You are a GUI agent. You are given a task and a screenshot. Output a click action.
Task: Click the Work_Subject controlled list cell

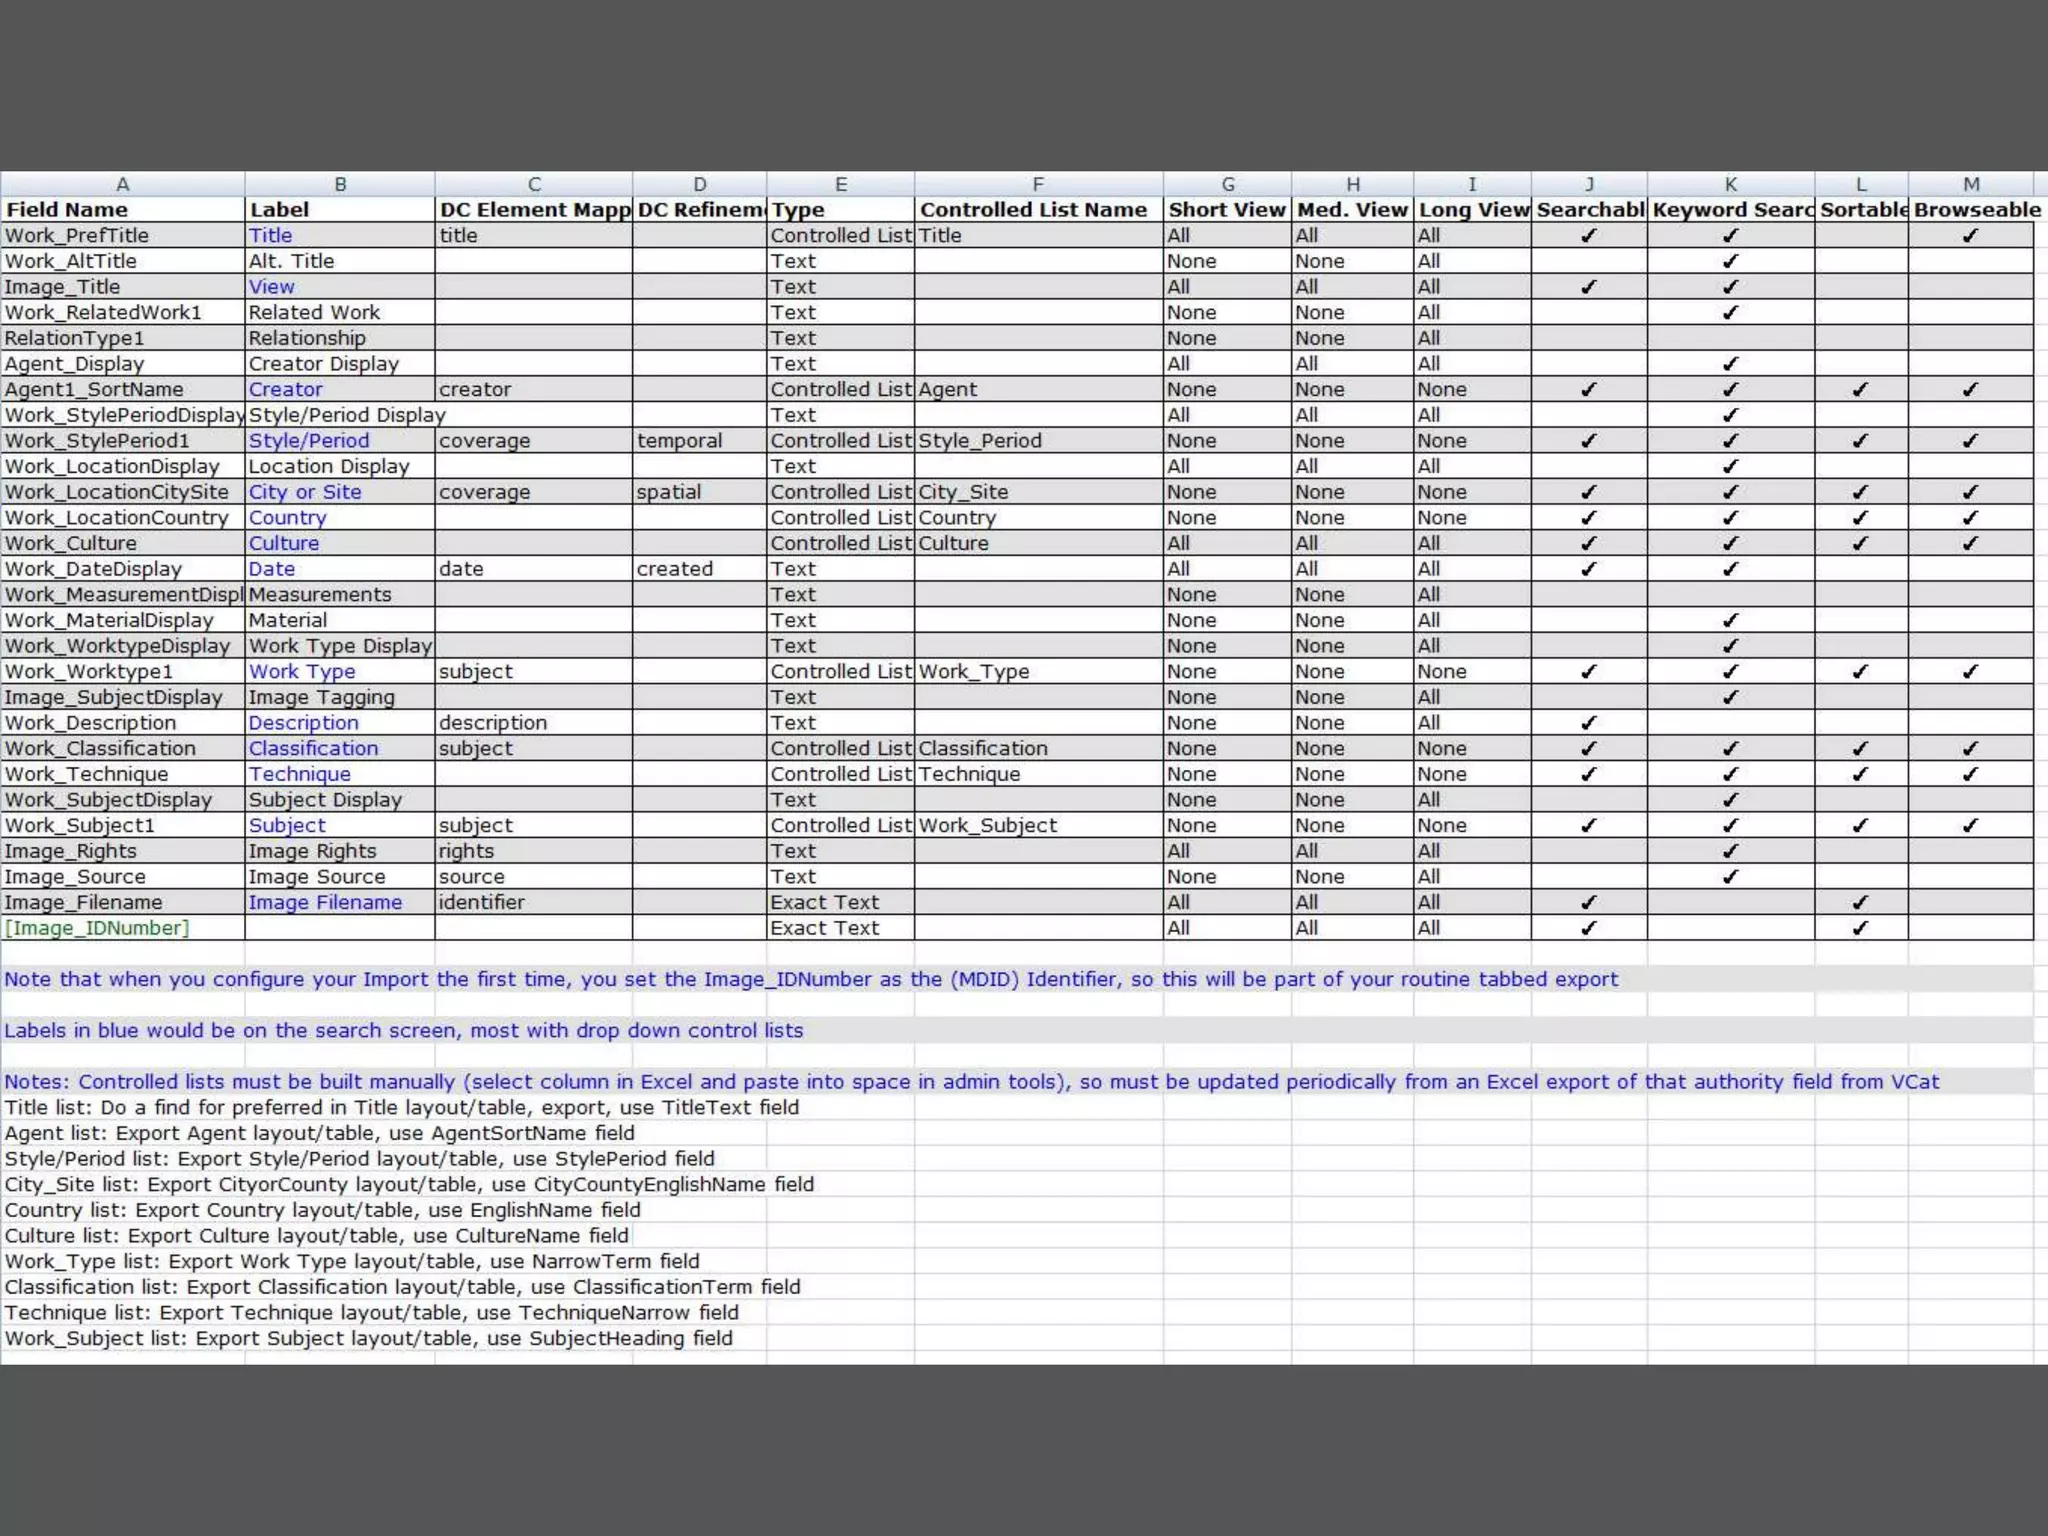987,826
